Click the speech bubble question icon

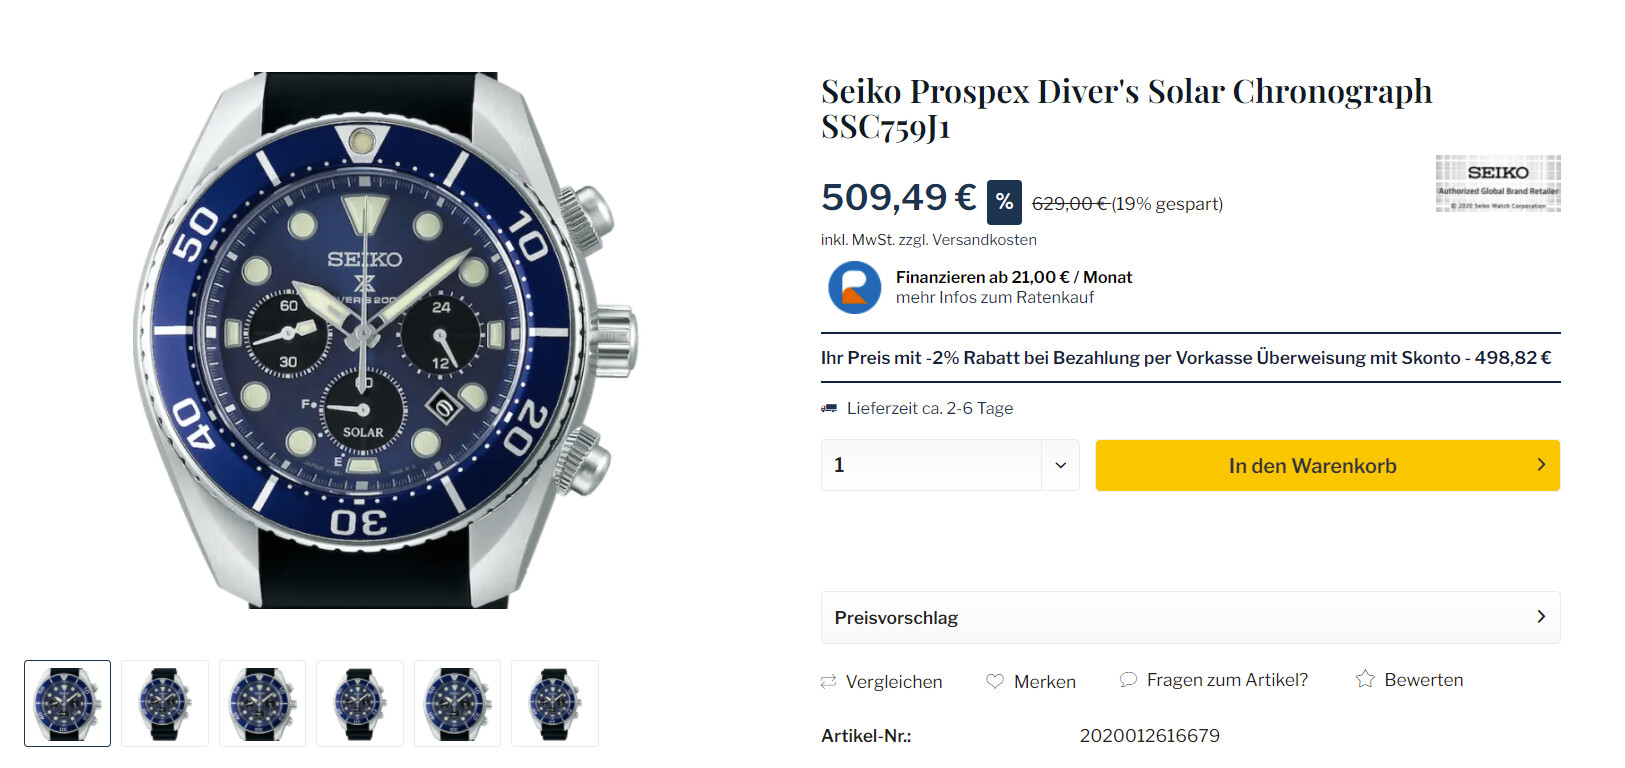click(x=1128, y=680)
